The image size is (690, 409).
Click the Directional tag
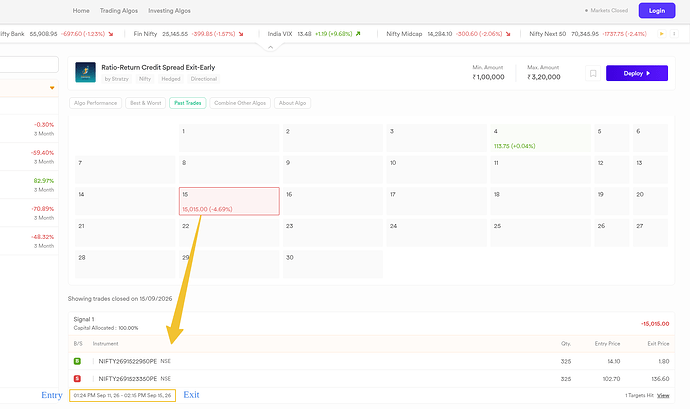pyautogui.click(x=204, y=79)
